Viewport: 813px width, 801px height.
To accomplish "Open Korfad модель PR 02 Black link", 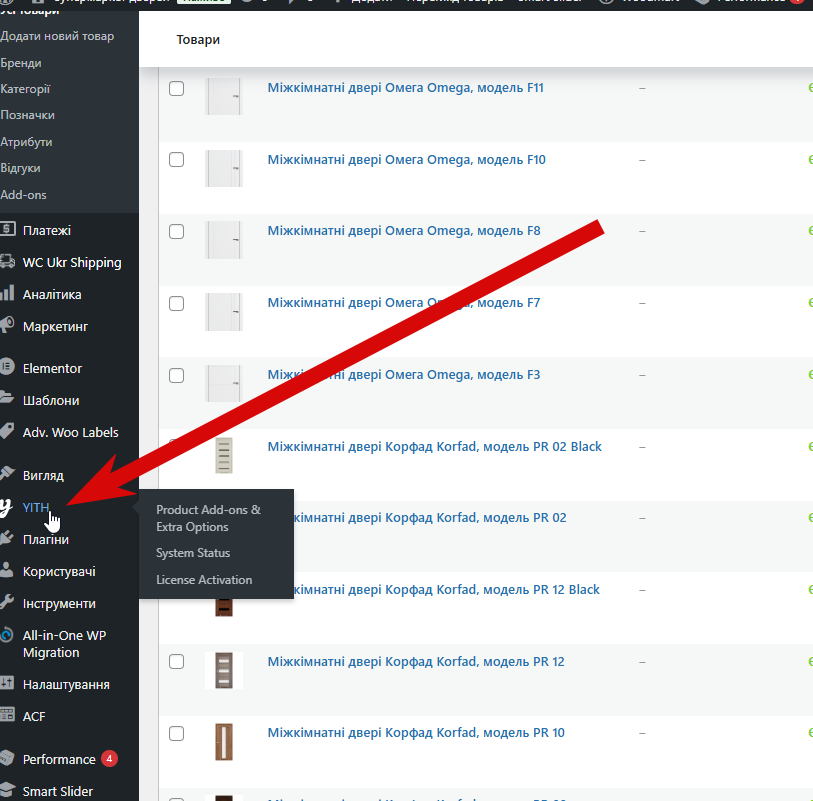I will [434, 446].
